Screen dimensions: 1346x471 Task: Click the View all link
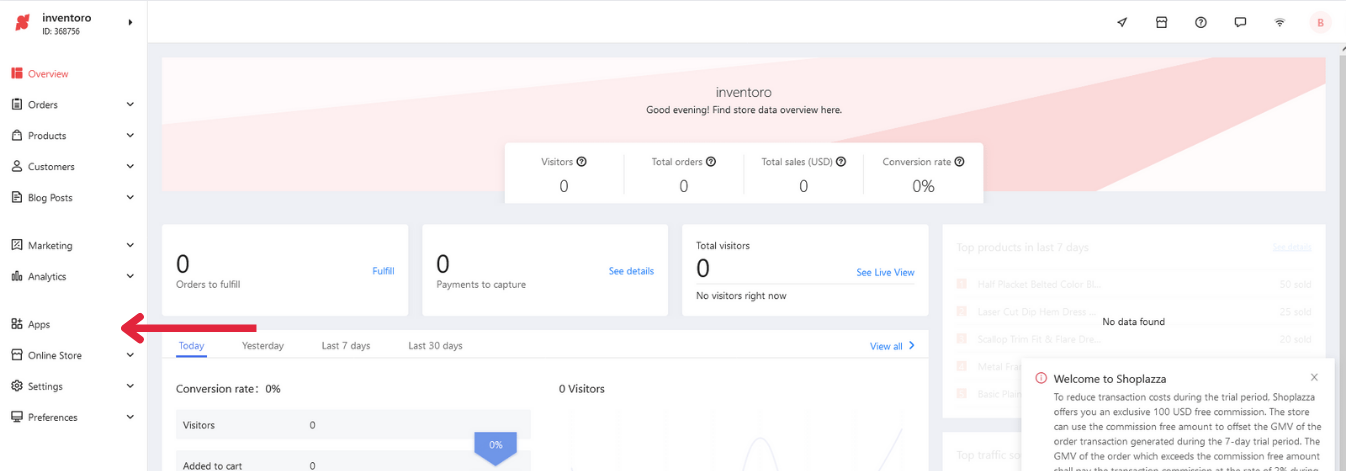pyautogui.click(x=886, y=346)
